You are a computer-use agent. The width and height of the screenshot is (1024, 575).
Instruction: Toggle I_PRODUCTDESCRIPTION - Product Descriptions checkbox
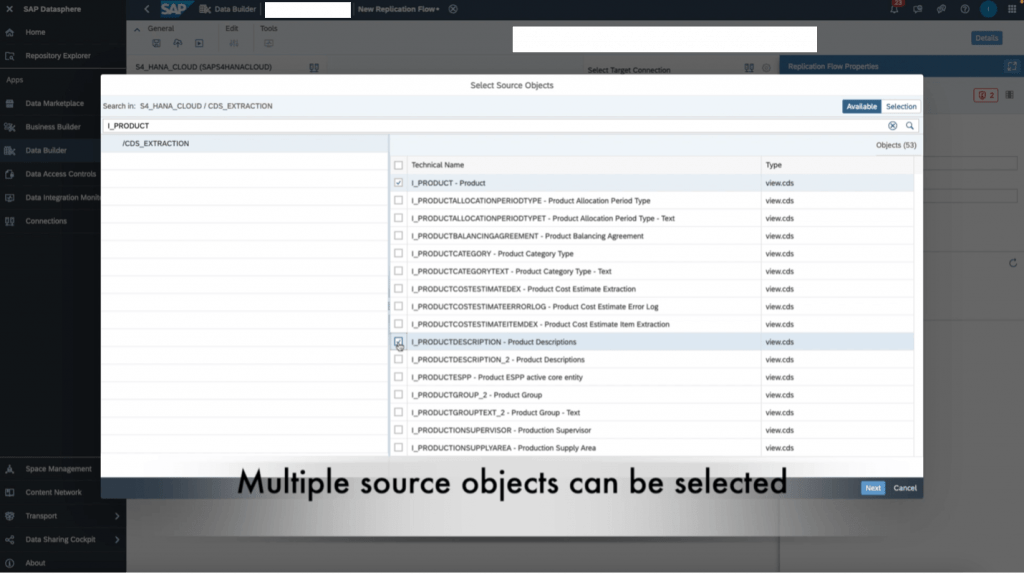click(398, 342)
